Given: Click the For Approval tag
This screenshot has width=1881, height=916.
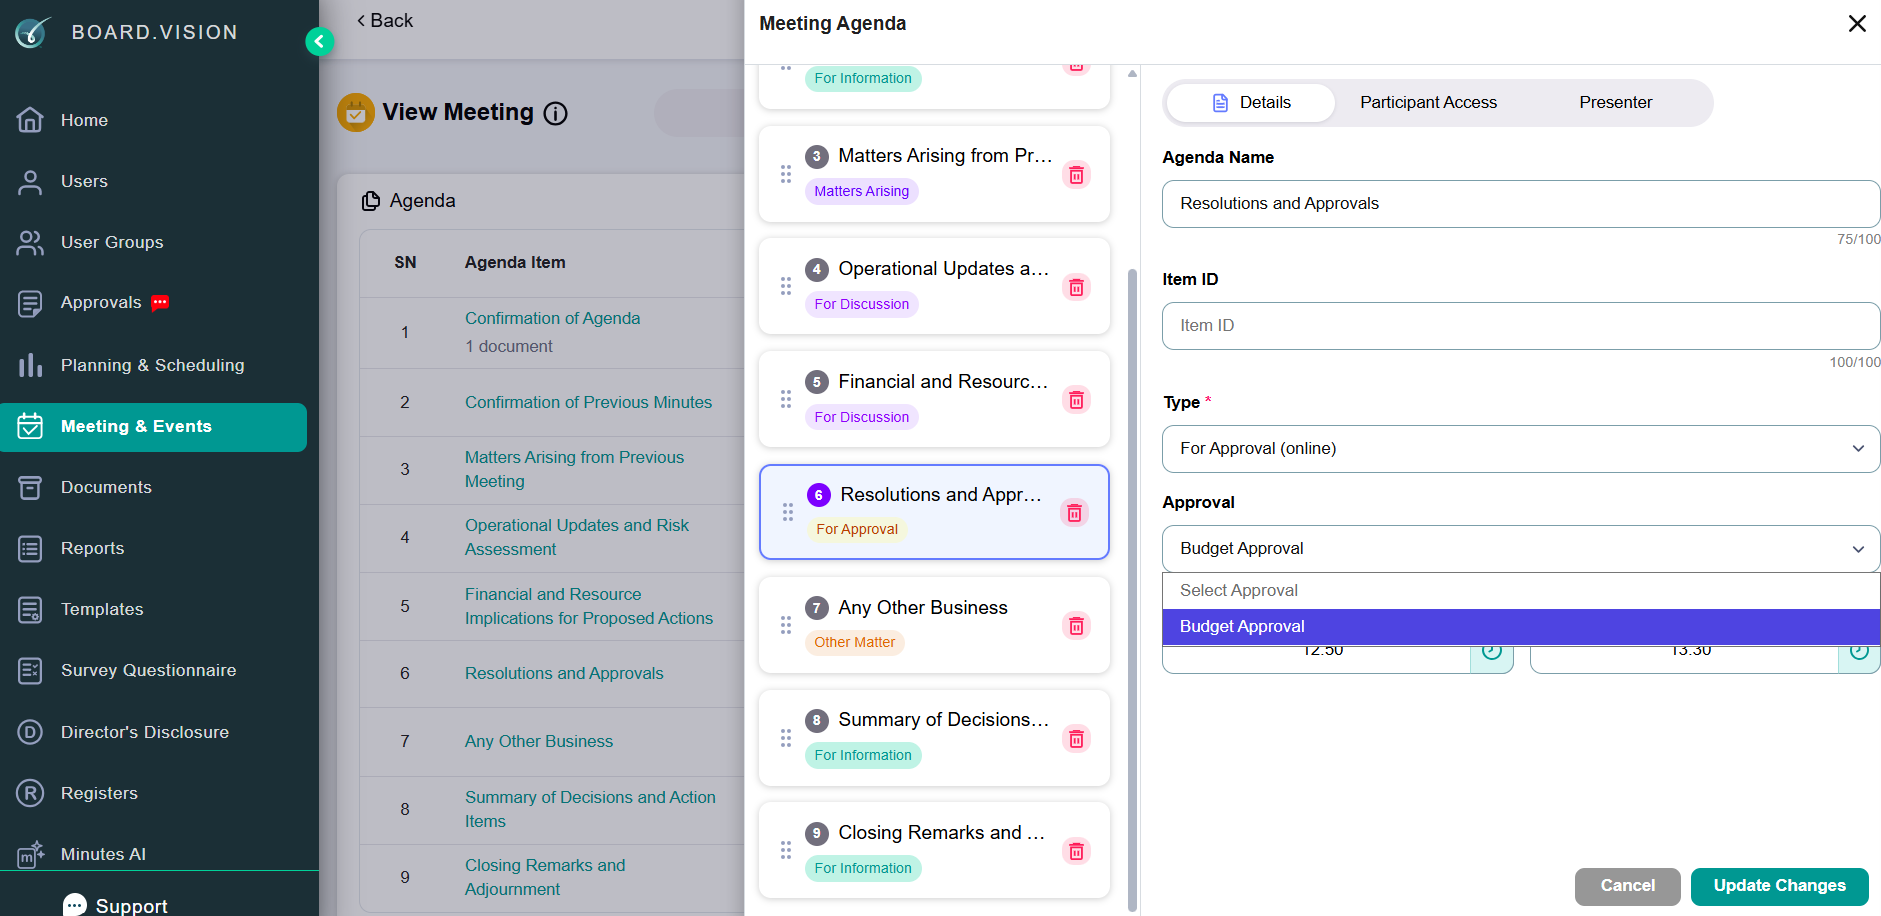Looking at the screenshot, I should coord(857,529).
